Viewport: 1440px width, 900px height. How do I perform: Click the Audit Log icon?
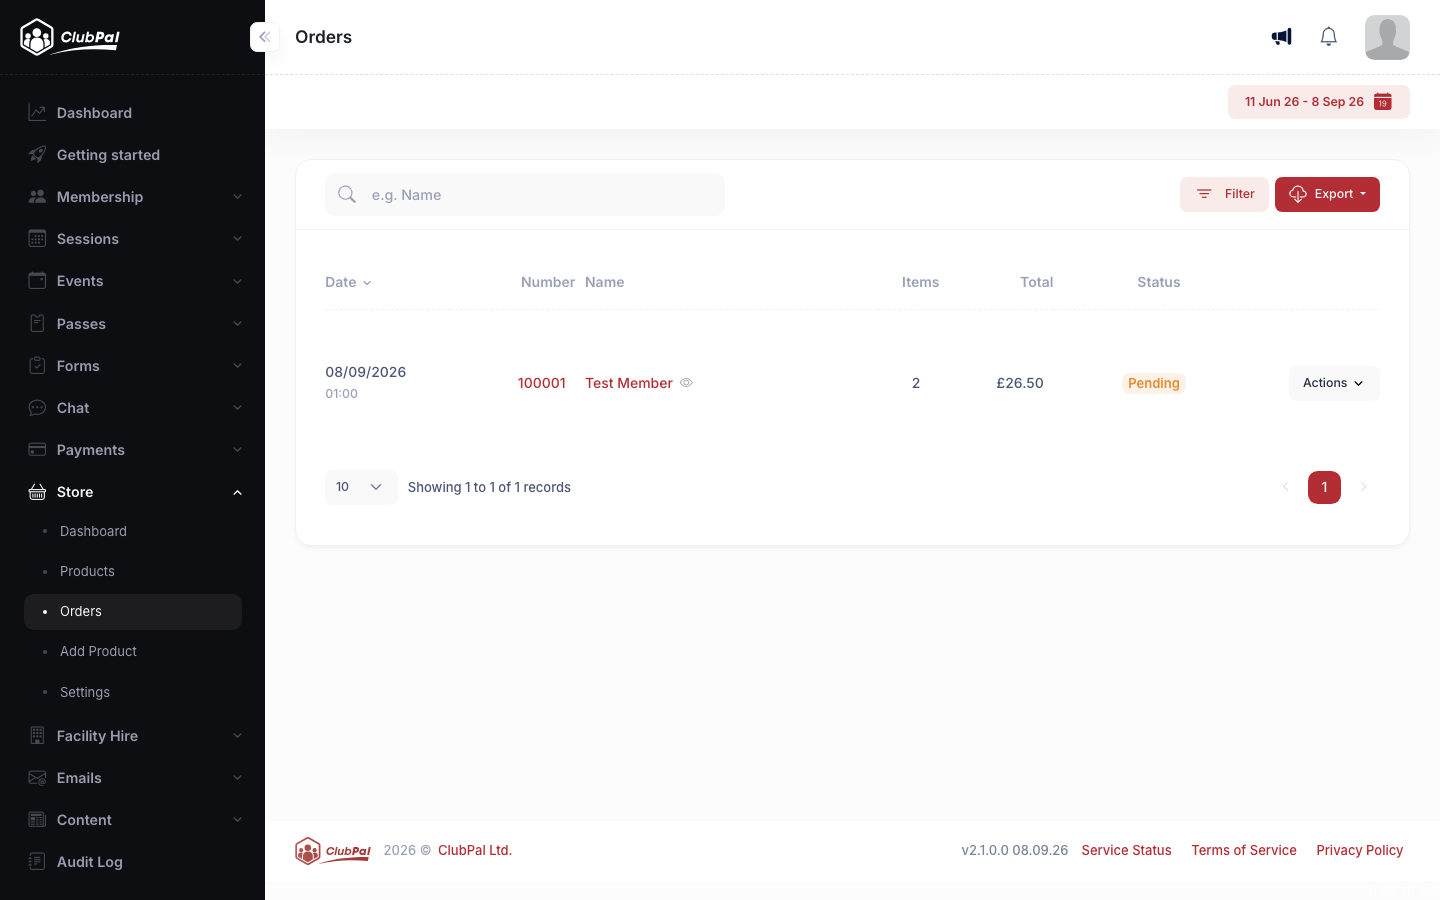(x=37, y=862)
